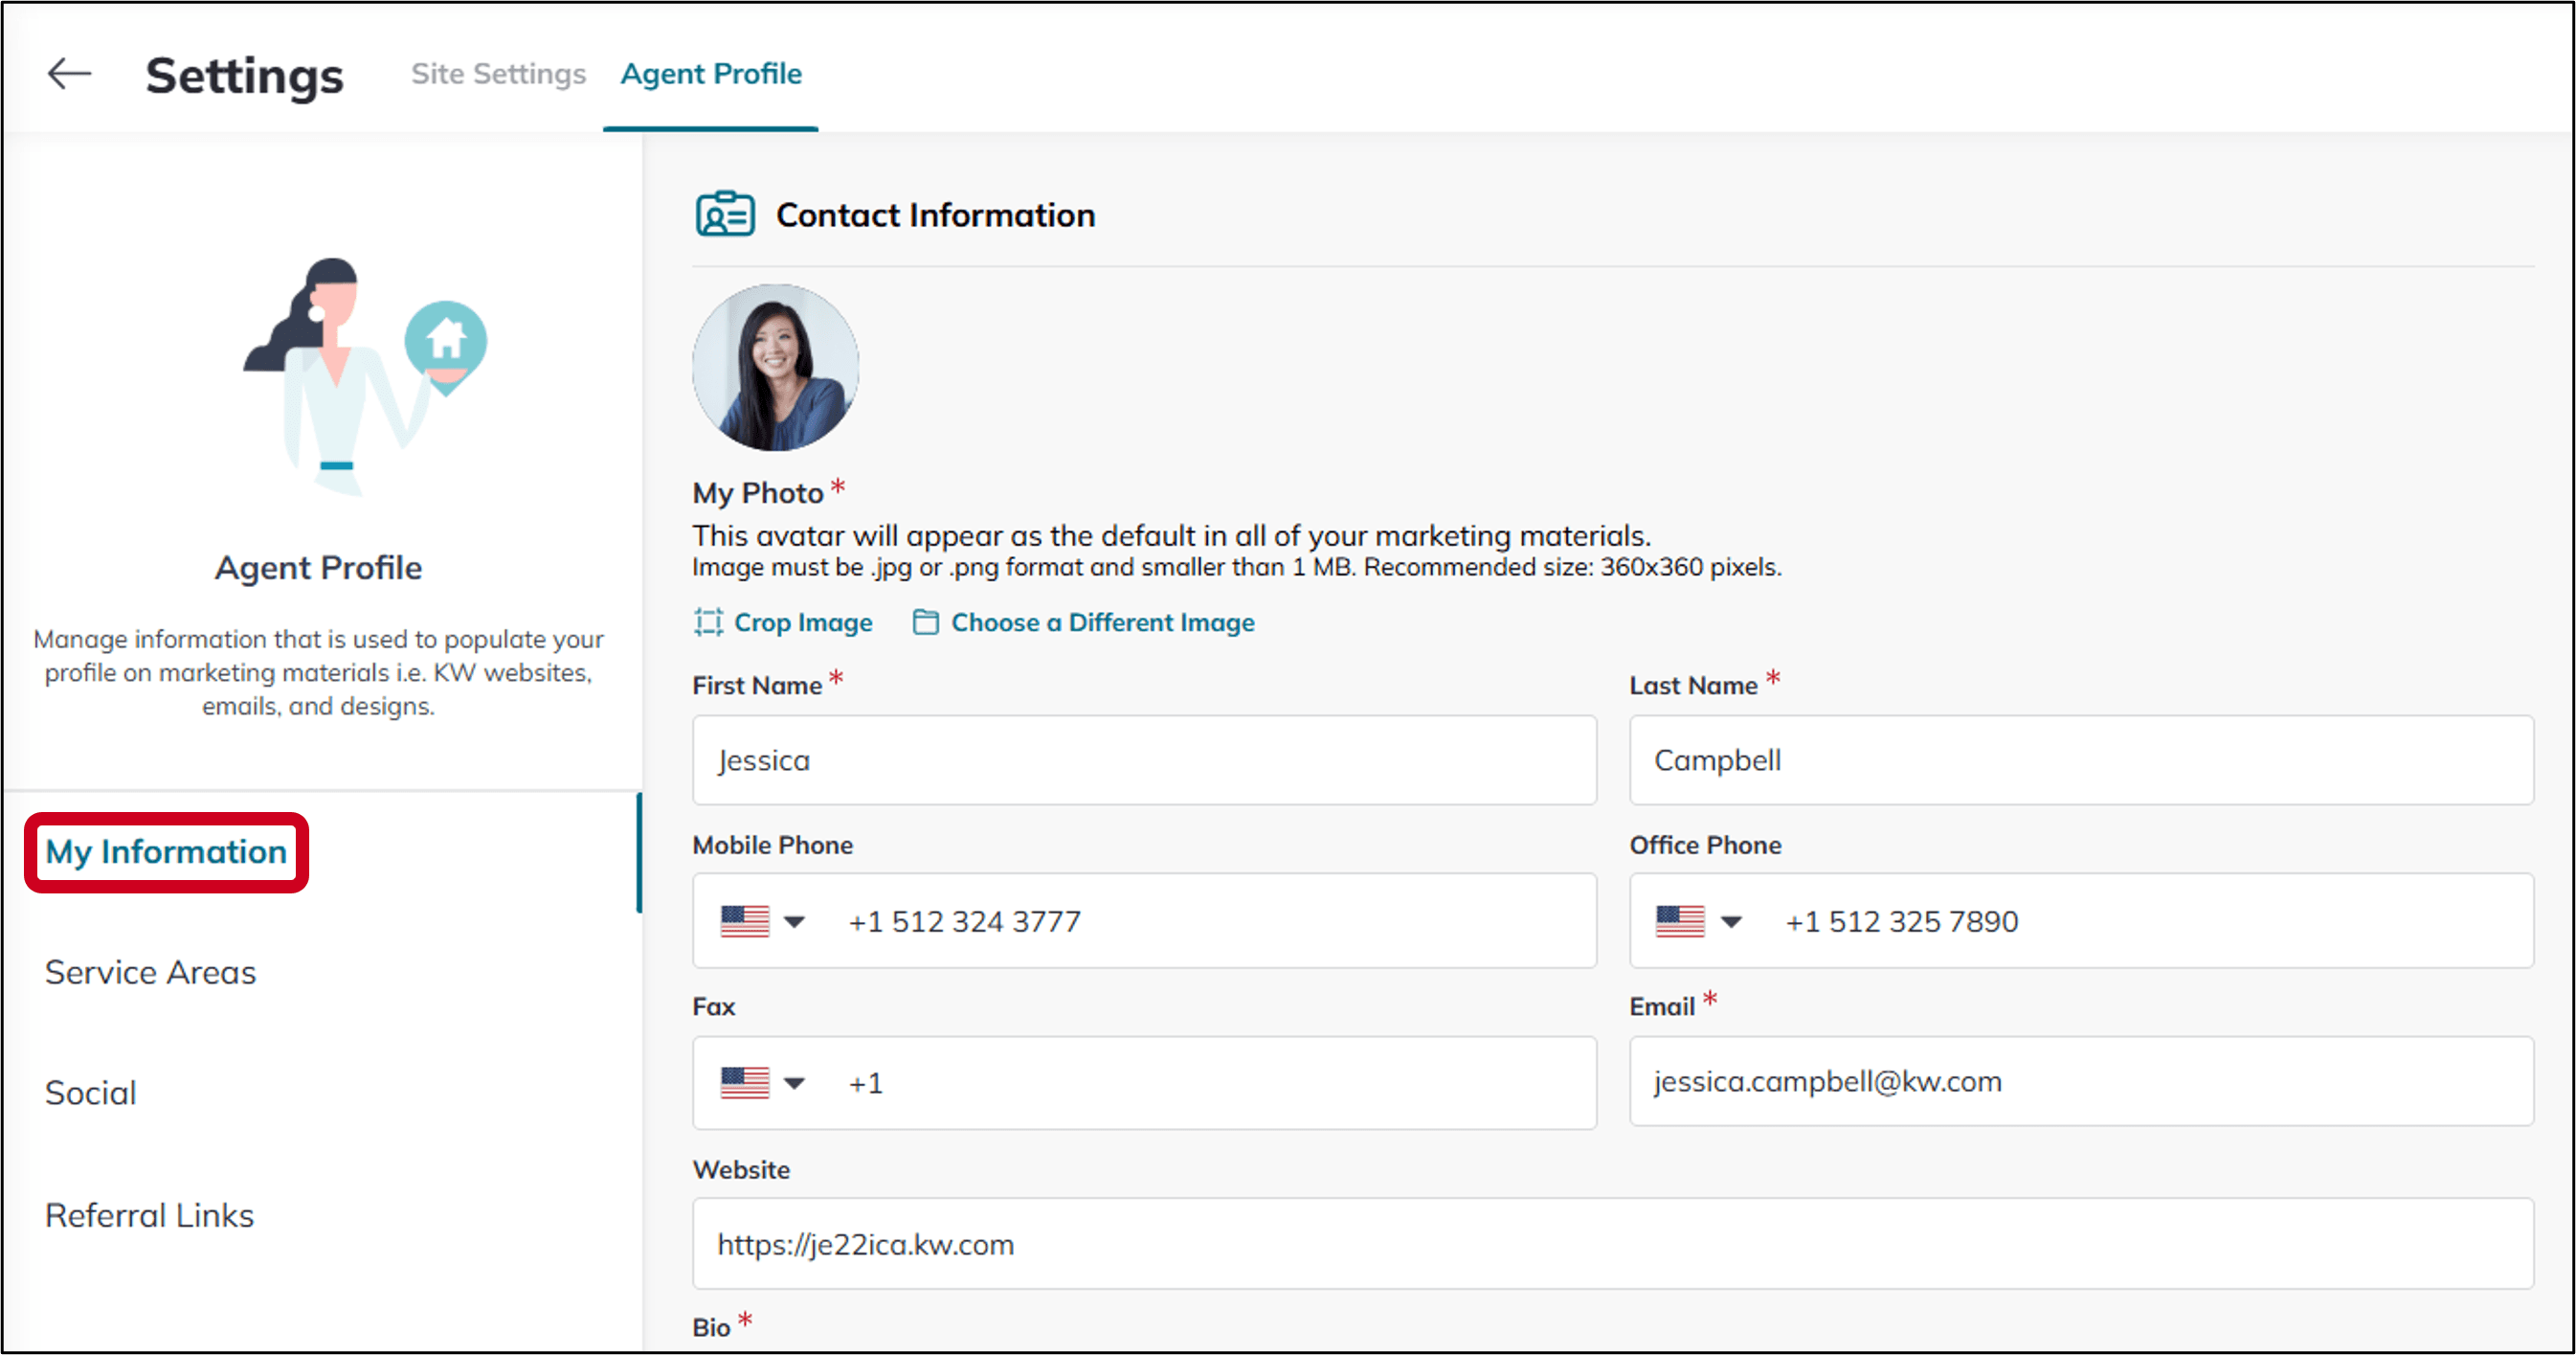Click the Last Name field containing Campbell

(x=2081, y=760)
